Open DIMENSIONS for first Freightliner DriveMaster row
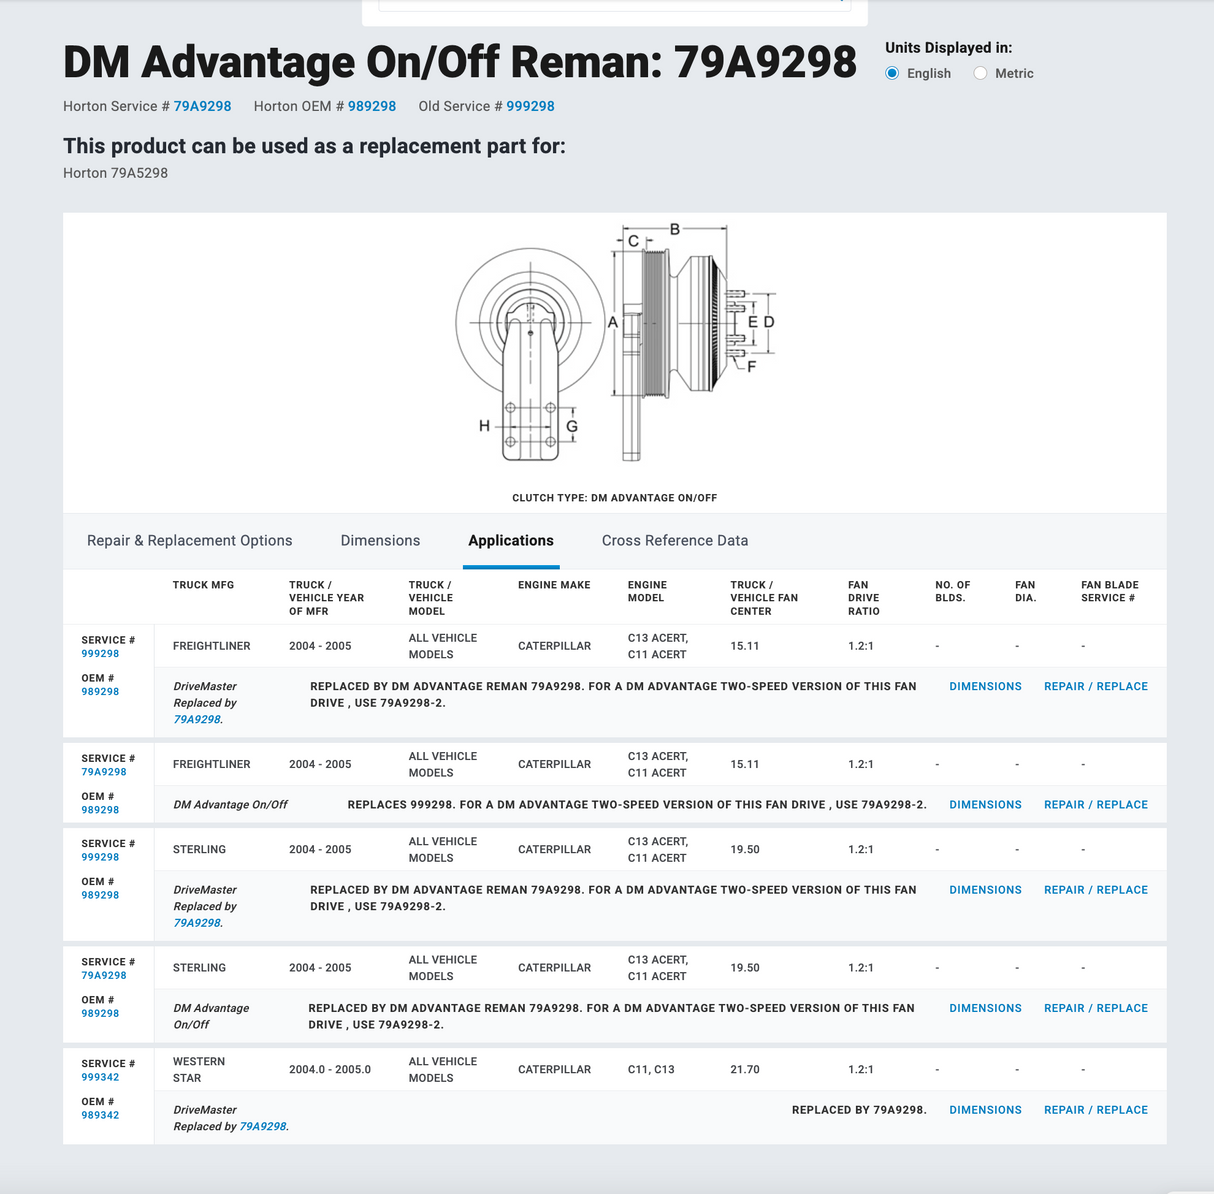The width and height of the screenshot is (1214, 1194). [x=985, y=686]
